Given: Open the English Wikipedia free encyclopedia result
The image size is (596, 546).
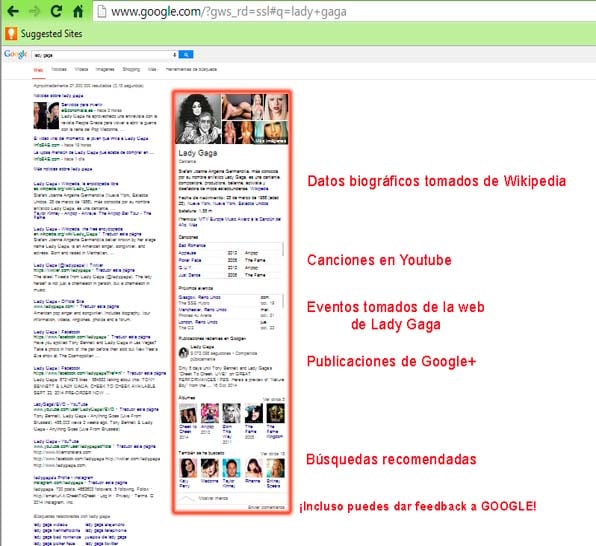Looking at the screenshot, I should pos(78,229).
